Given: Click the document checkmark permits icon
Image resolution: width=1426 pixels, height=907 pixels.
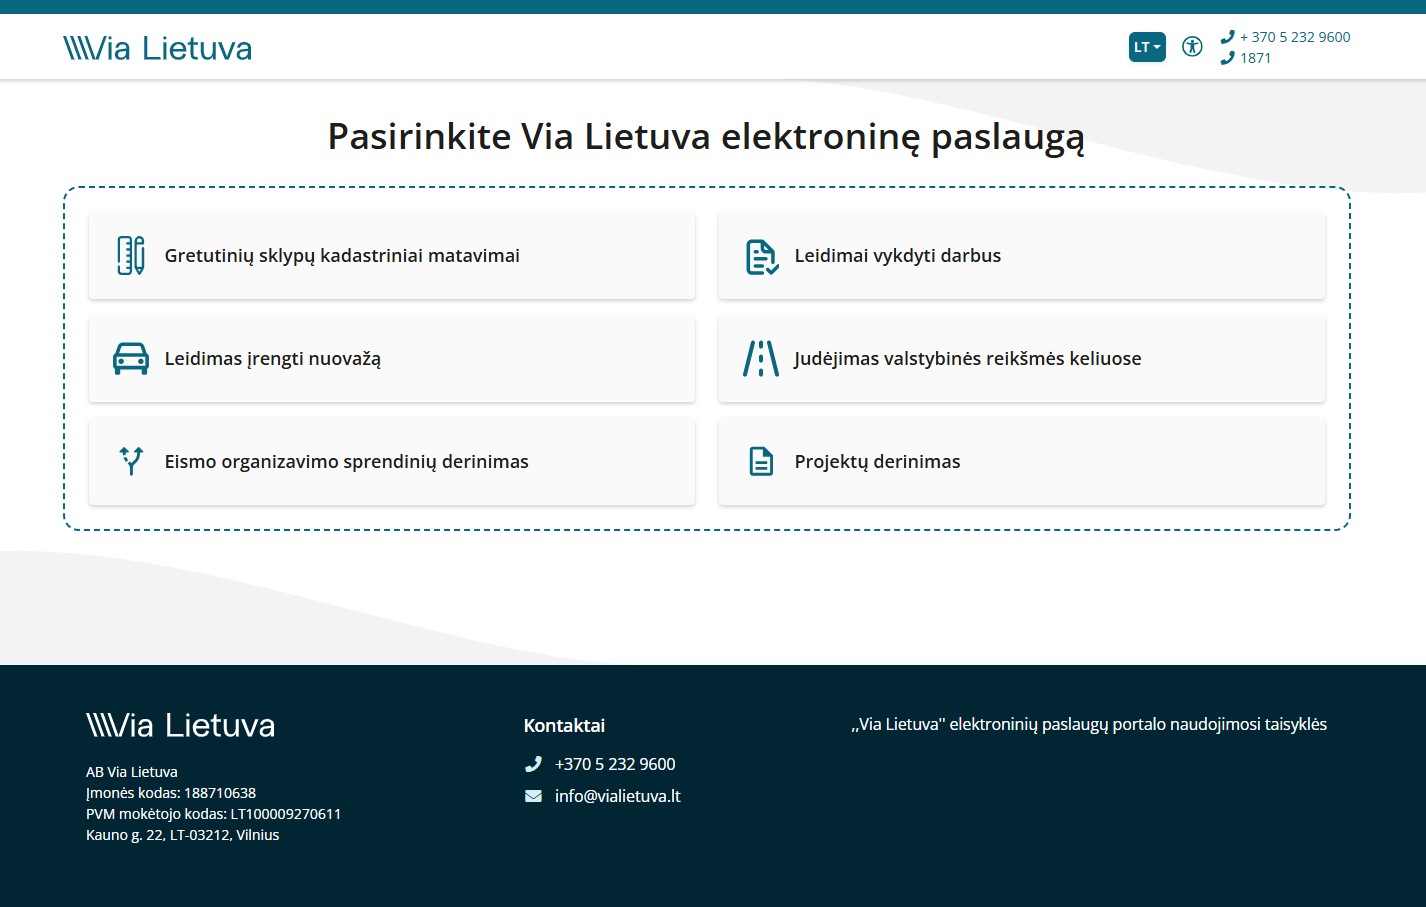Looking at the screenshot, I should click(762, 257).
